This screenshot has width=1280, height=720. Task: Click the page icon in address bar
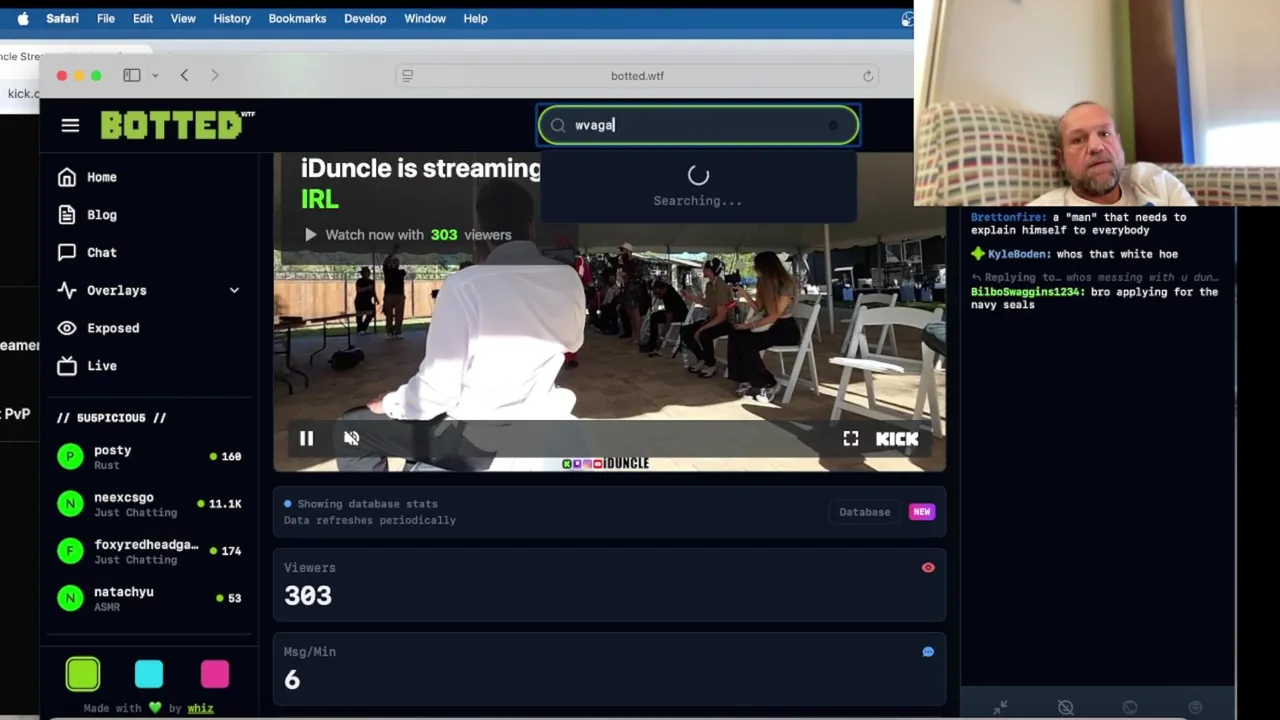[x=407, y=76]
